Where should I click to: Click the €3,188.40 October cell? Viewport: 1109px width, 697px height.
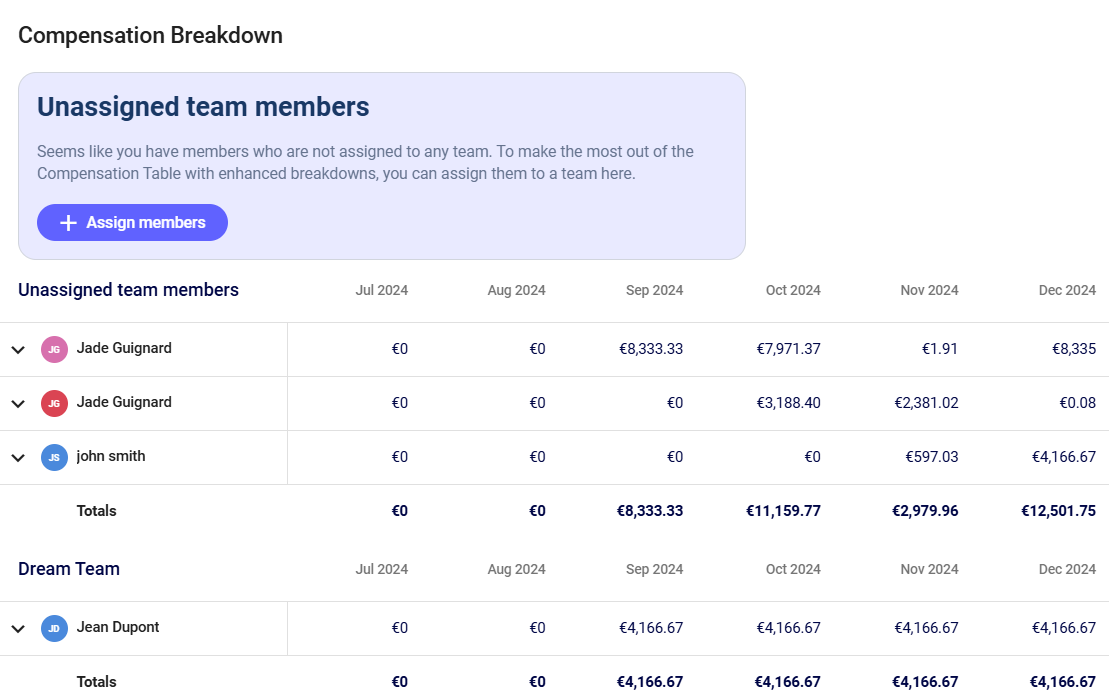pyautogui.click(x=788, y=403)
